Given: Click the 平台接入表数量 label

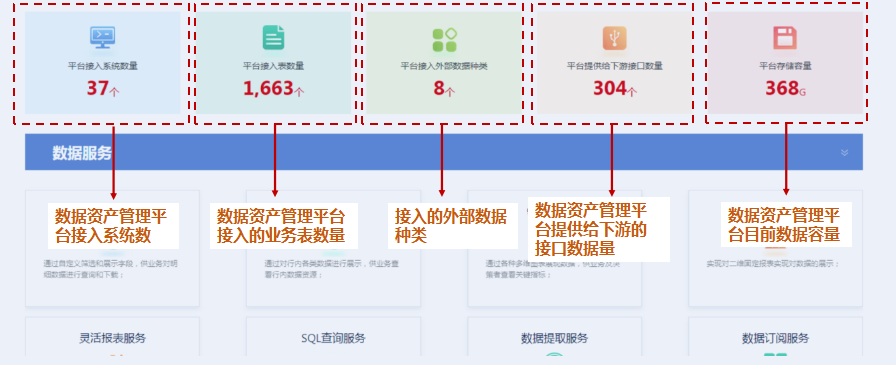Looking at the screenshot, I should click(x=273, y=66).
